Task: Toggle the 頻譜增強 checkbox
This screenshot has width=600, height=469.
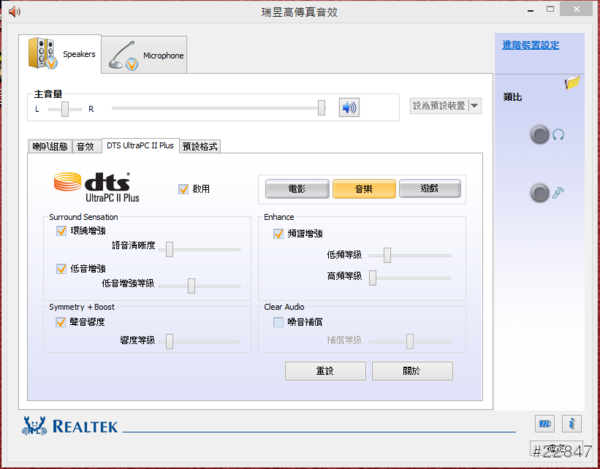Action: point(278,233)
